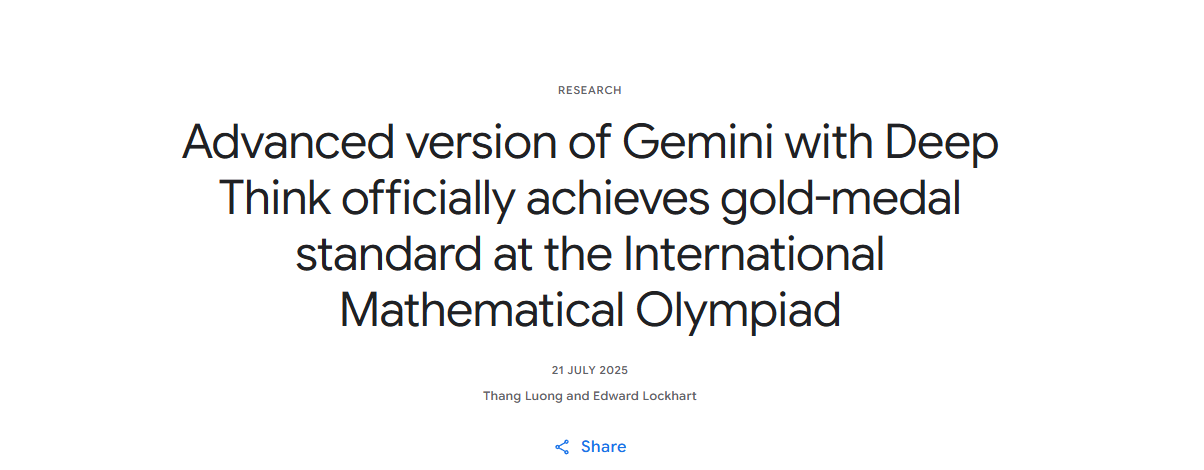Click author name Thang Luong

coord(518,396)
